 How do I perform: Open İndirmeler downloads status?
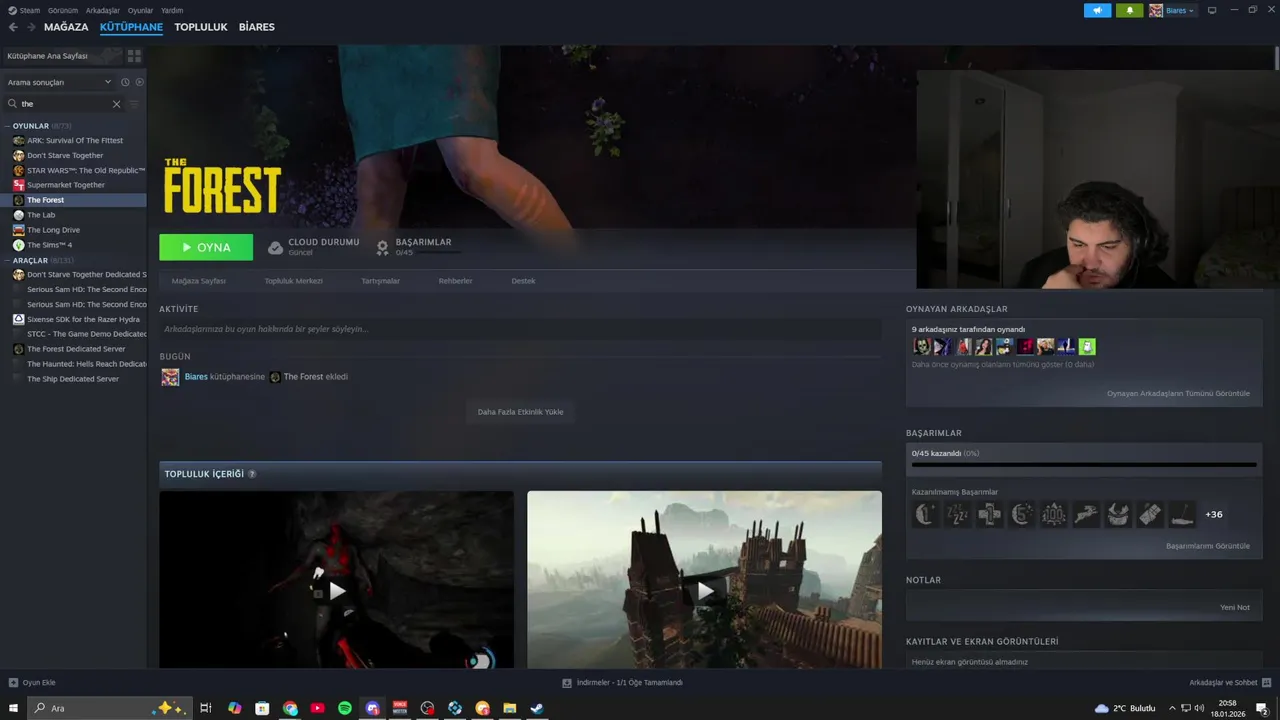pyautogui.click(x=622, y=683)
